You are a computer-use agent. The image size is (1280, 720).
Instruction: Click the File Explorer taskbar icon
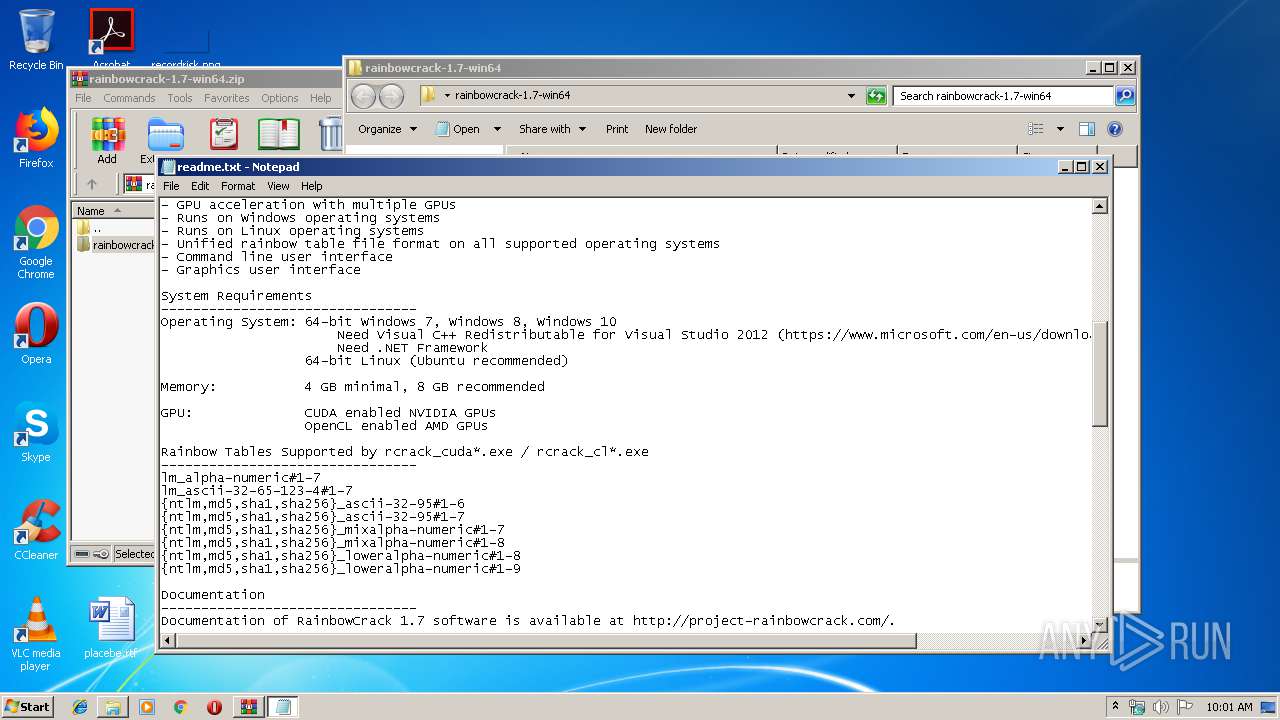pos(113,707)
